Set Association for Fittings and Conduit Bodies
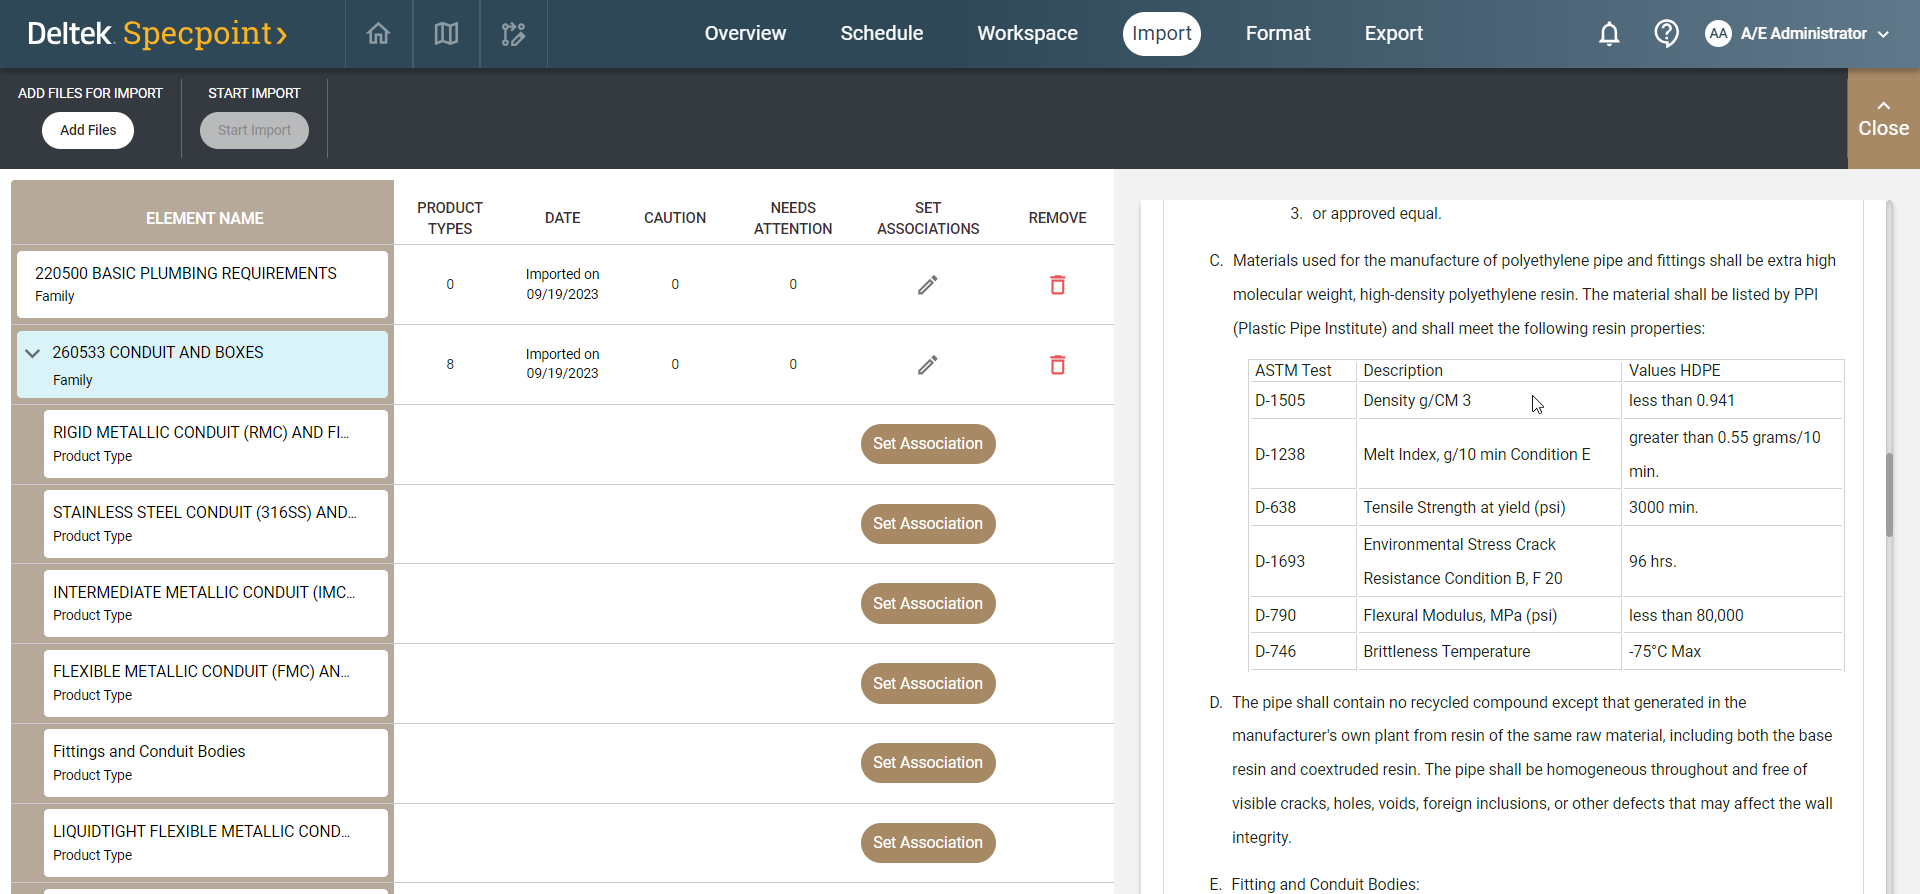This screenshot has height=894, width=1920. (x=927, y=763)
